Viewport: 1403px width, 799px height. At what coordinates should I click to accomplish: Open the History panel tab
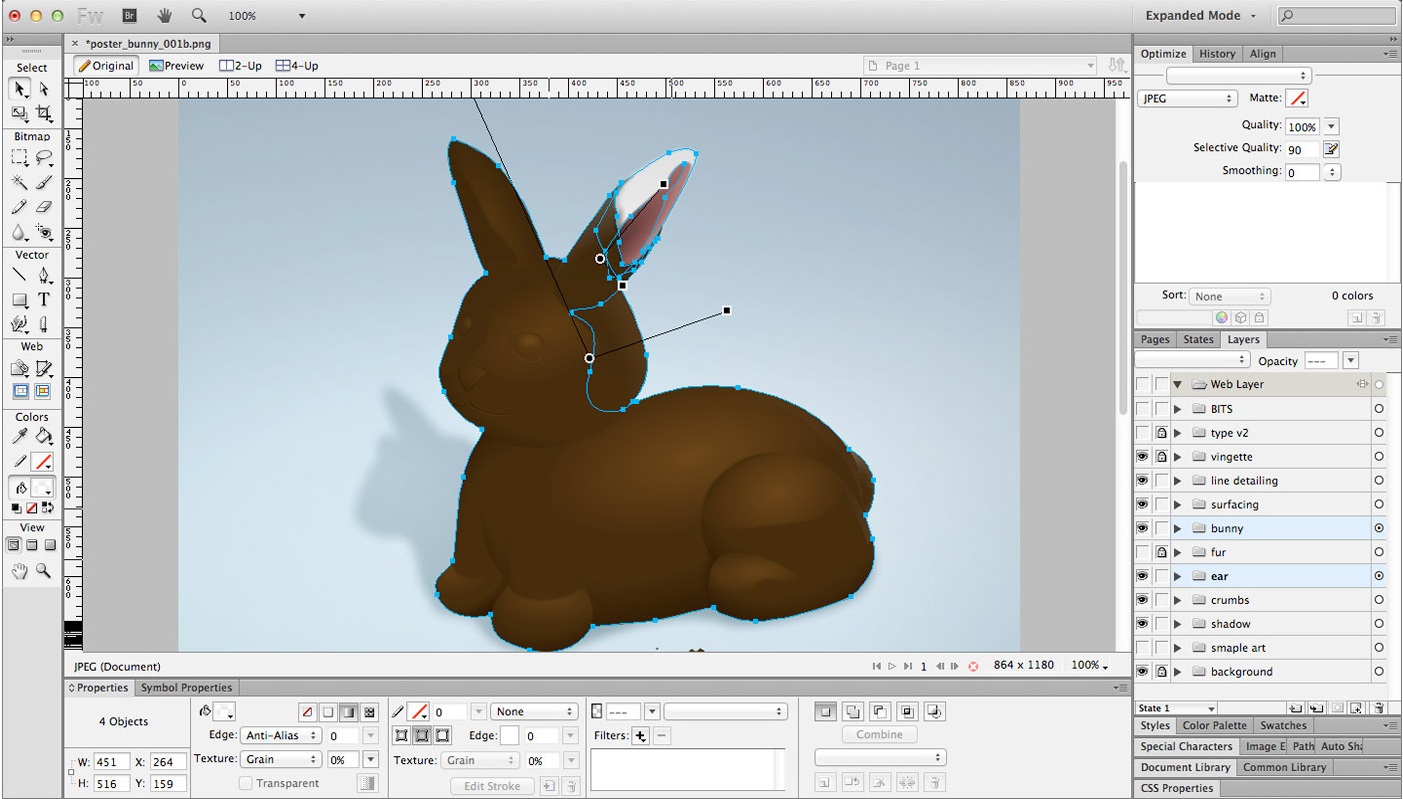click(1217, 54)
